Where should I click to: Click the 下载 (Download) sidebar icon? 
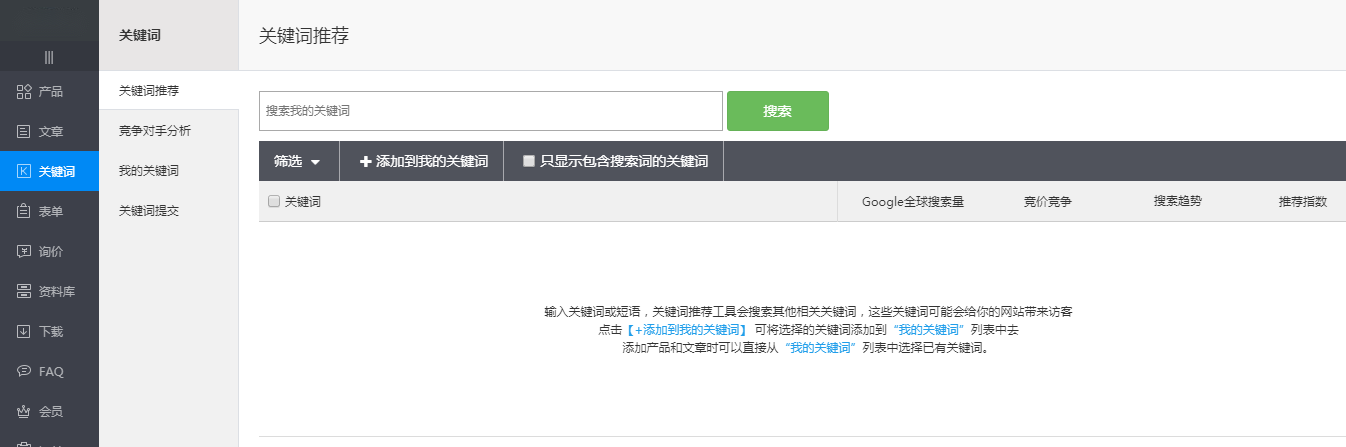(x=25, y=332)
